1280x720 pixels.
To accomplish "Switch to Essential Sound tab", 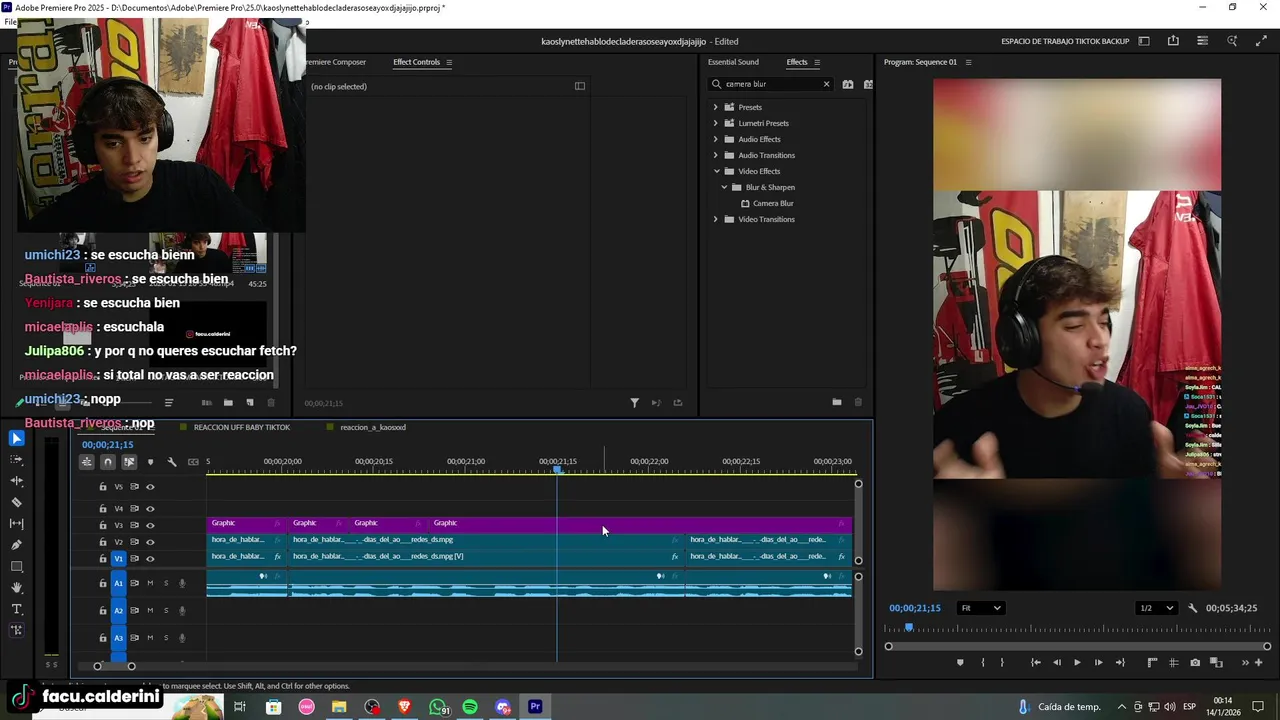I will (733, 62).
